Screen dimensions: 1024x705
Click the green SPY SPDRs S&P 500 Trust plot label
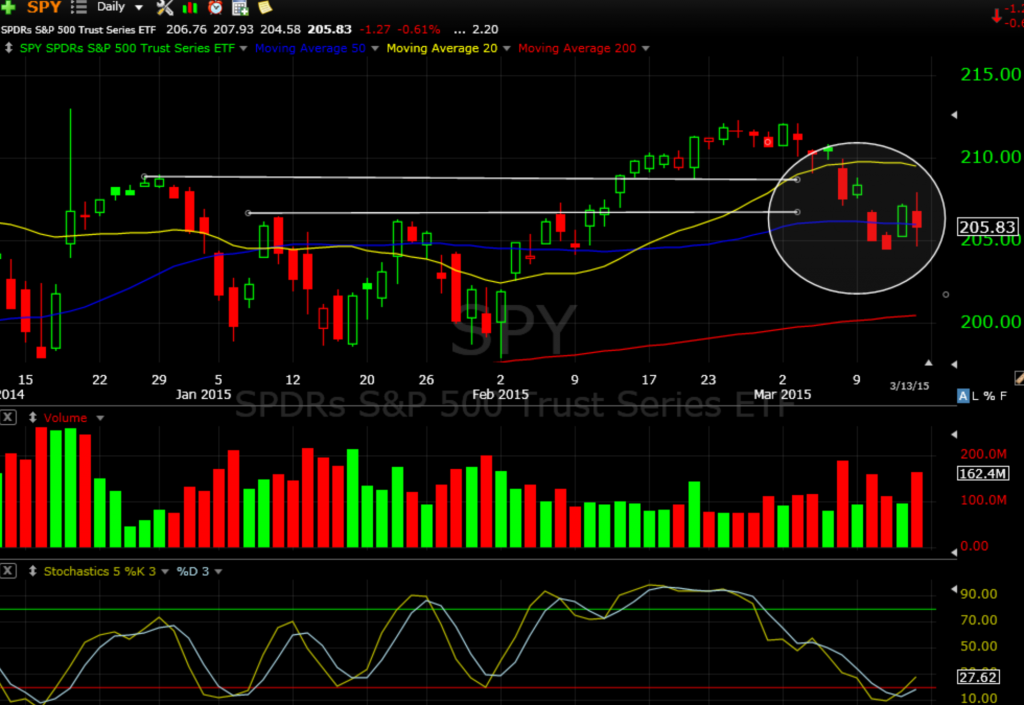[127, 48]
